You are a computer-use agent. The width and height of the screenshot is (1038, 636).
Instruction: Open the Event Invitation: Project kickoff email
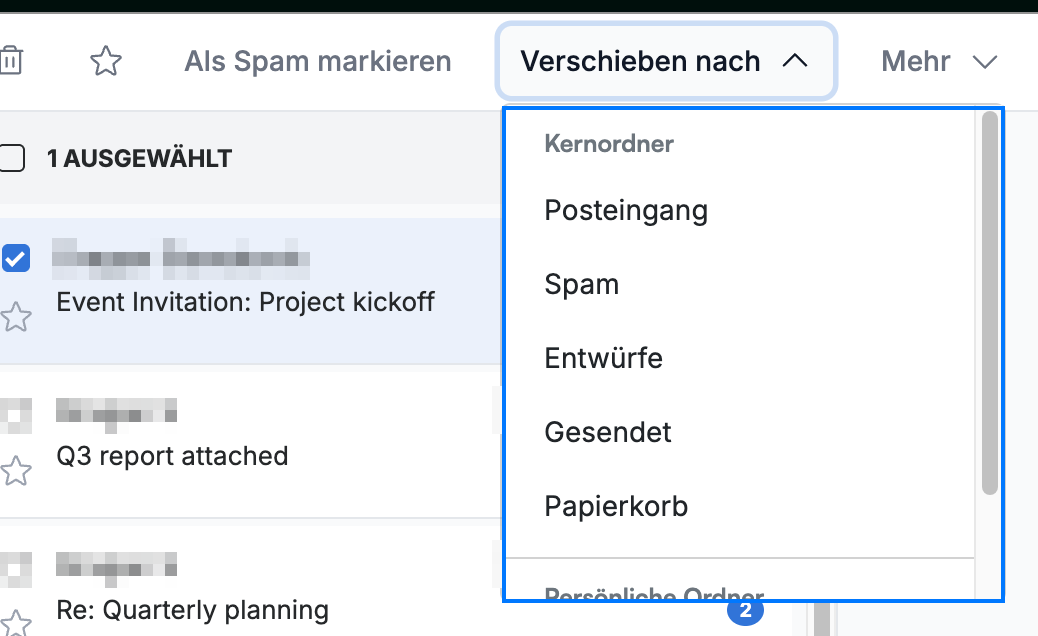pos(246,302)
